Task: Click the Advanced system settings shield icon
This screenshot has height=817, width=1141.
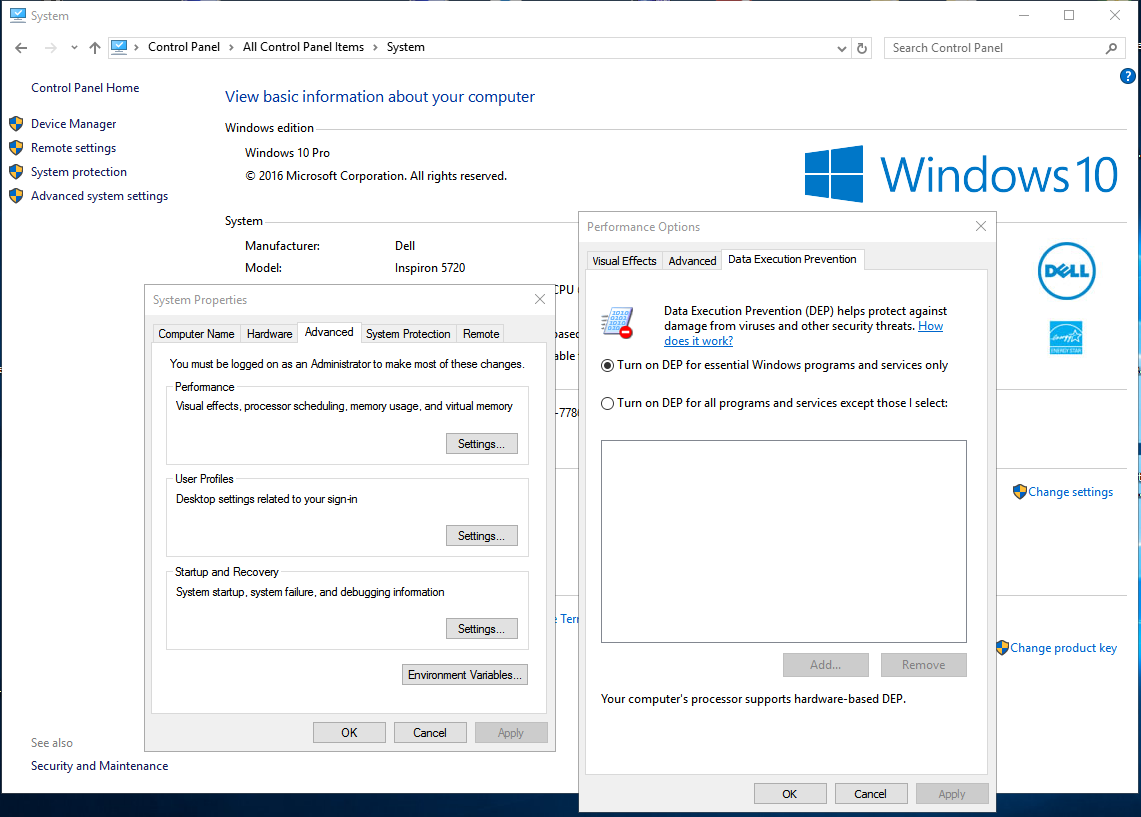Action: tap(16, 196)
